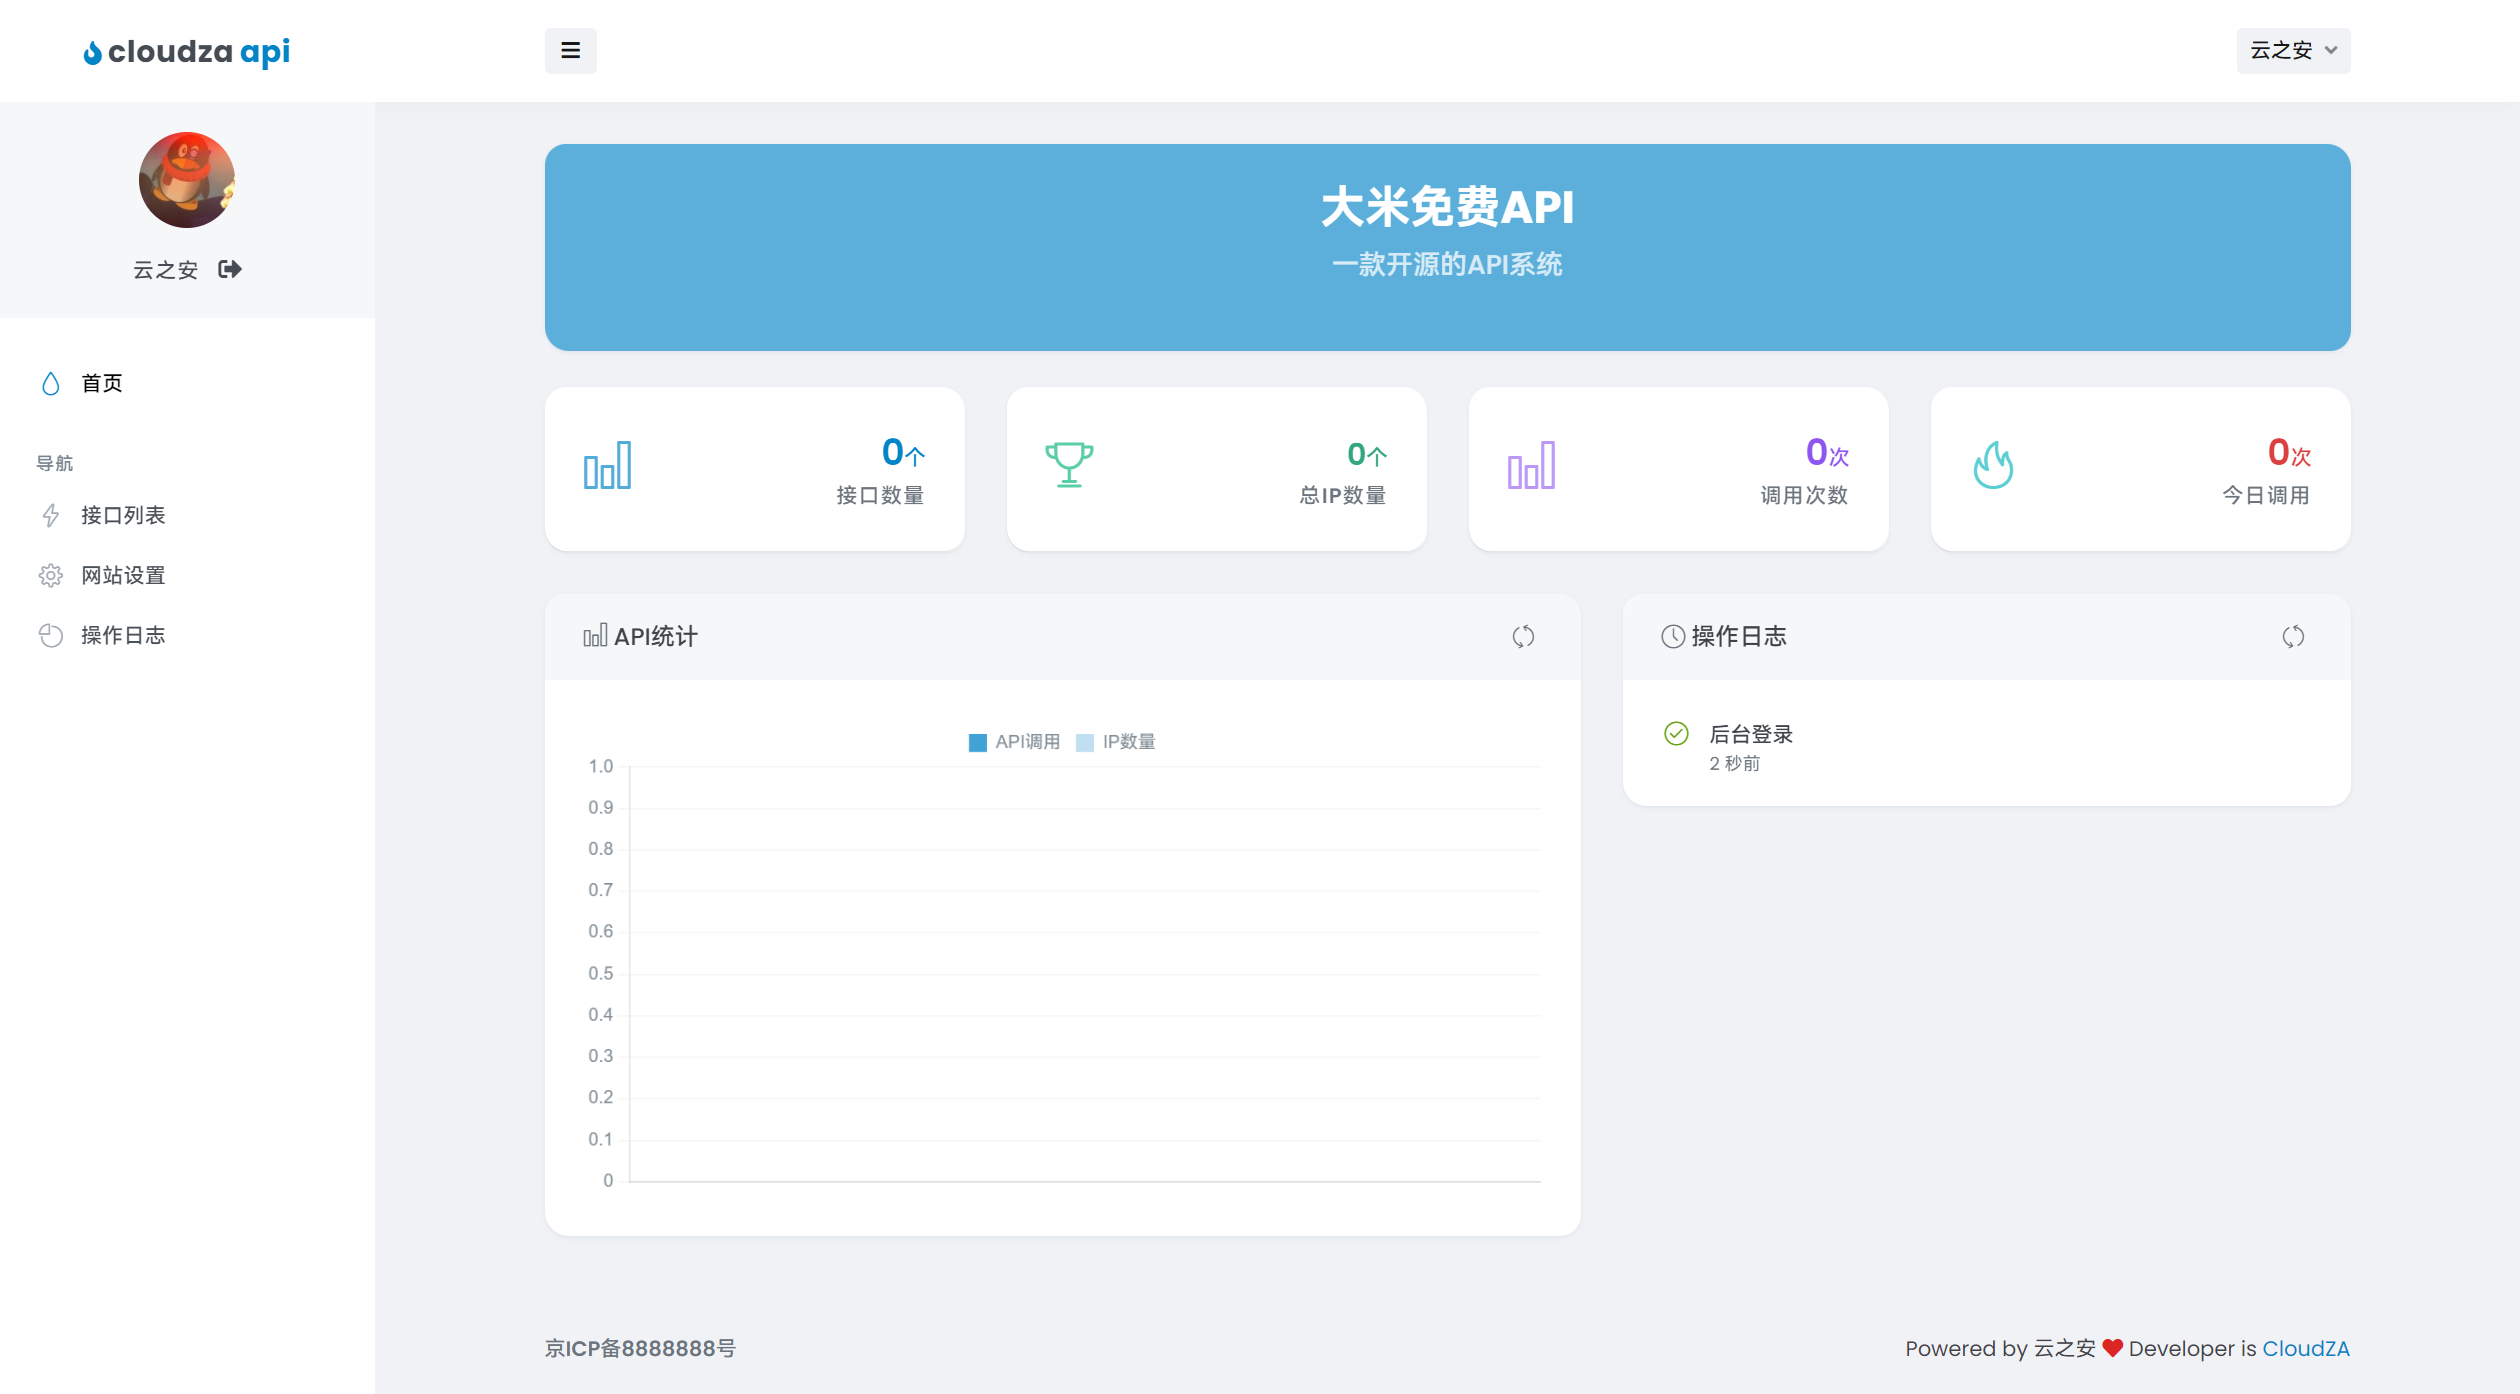The width and height of the screenshot is (2520, 1394).
Task: Click blue bar chart icon on 接口数量 card
Action: pos(607,465)
